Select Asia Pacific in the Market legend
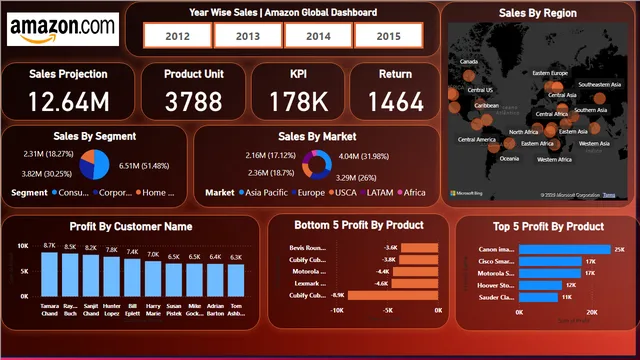 click(263, 193)
